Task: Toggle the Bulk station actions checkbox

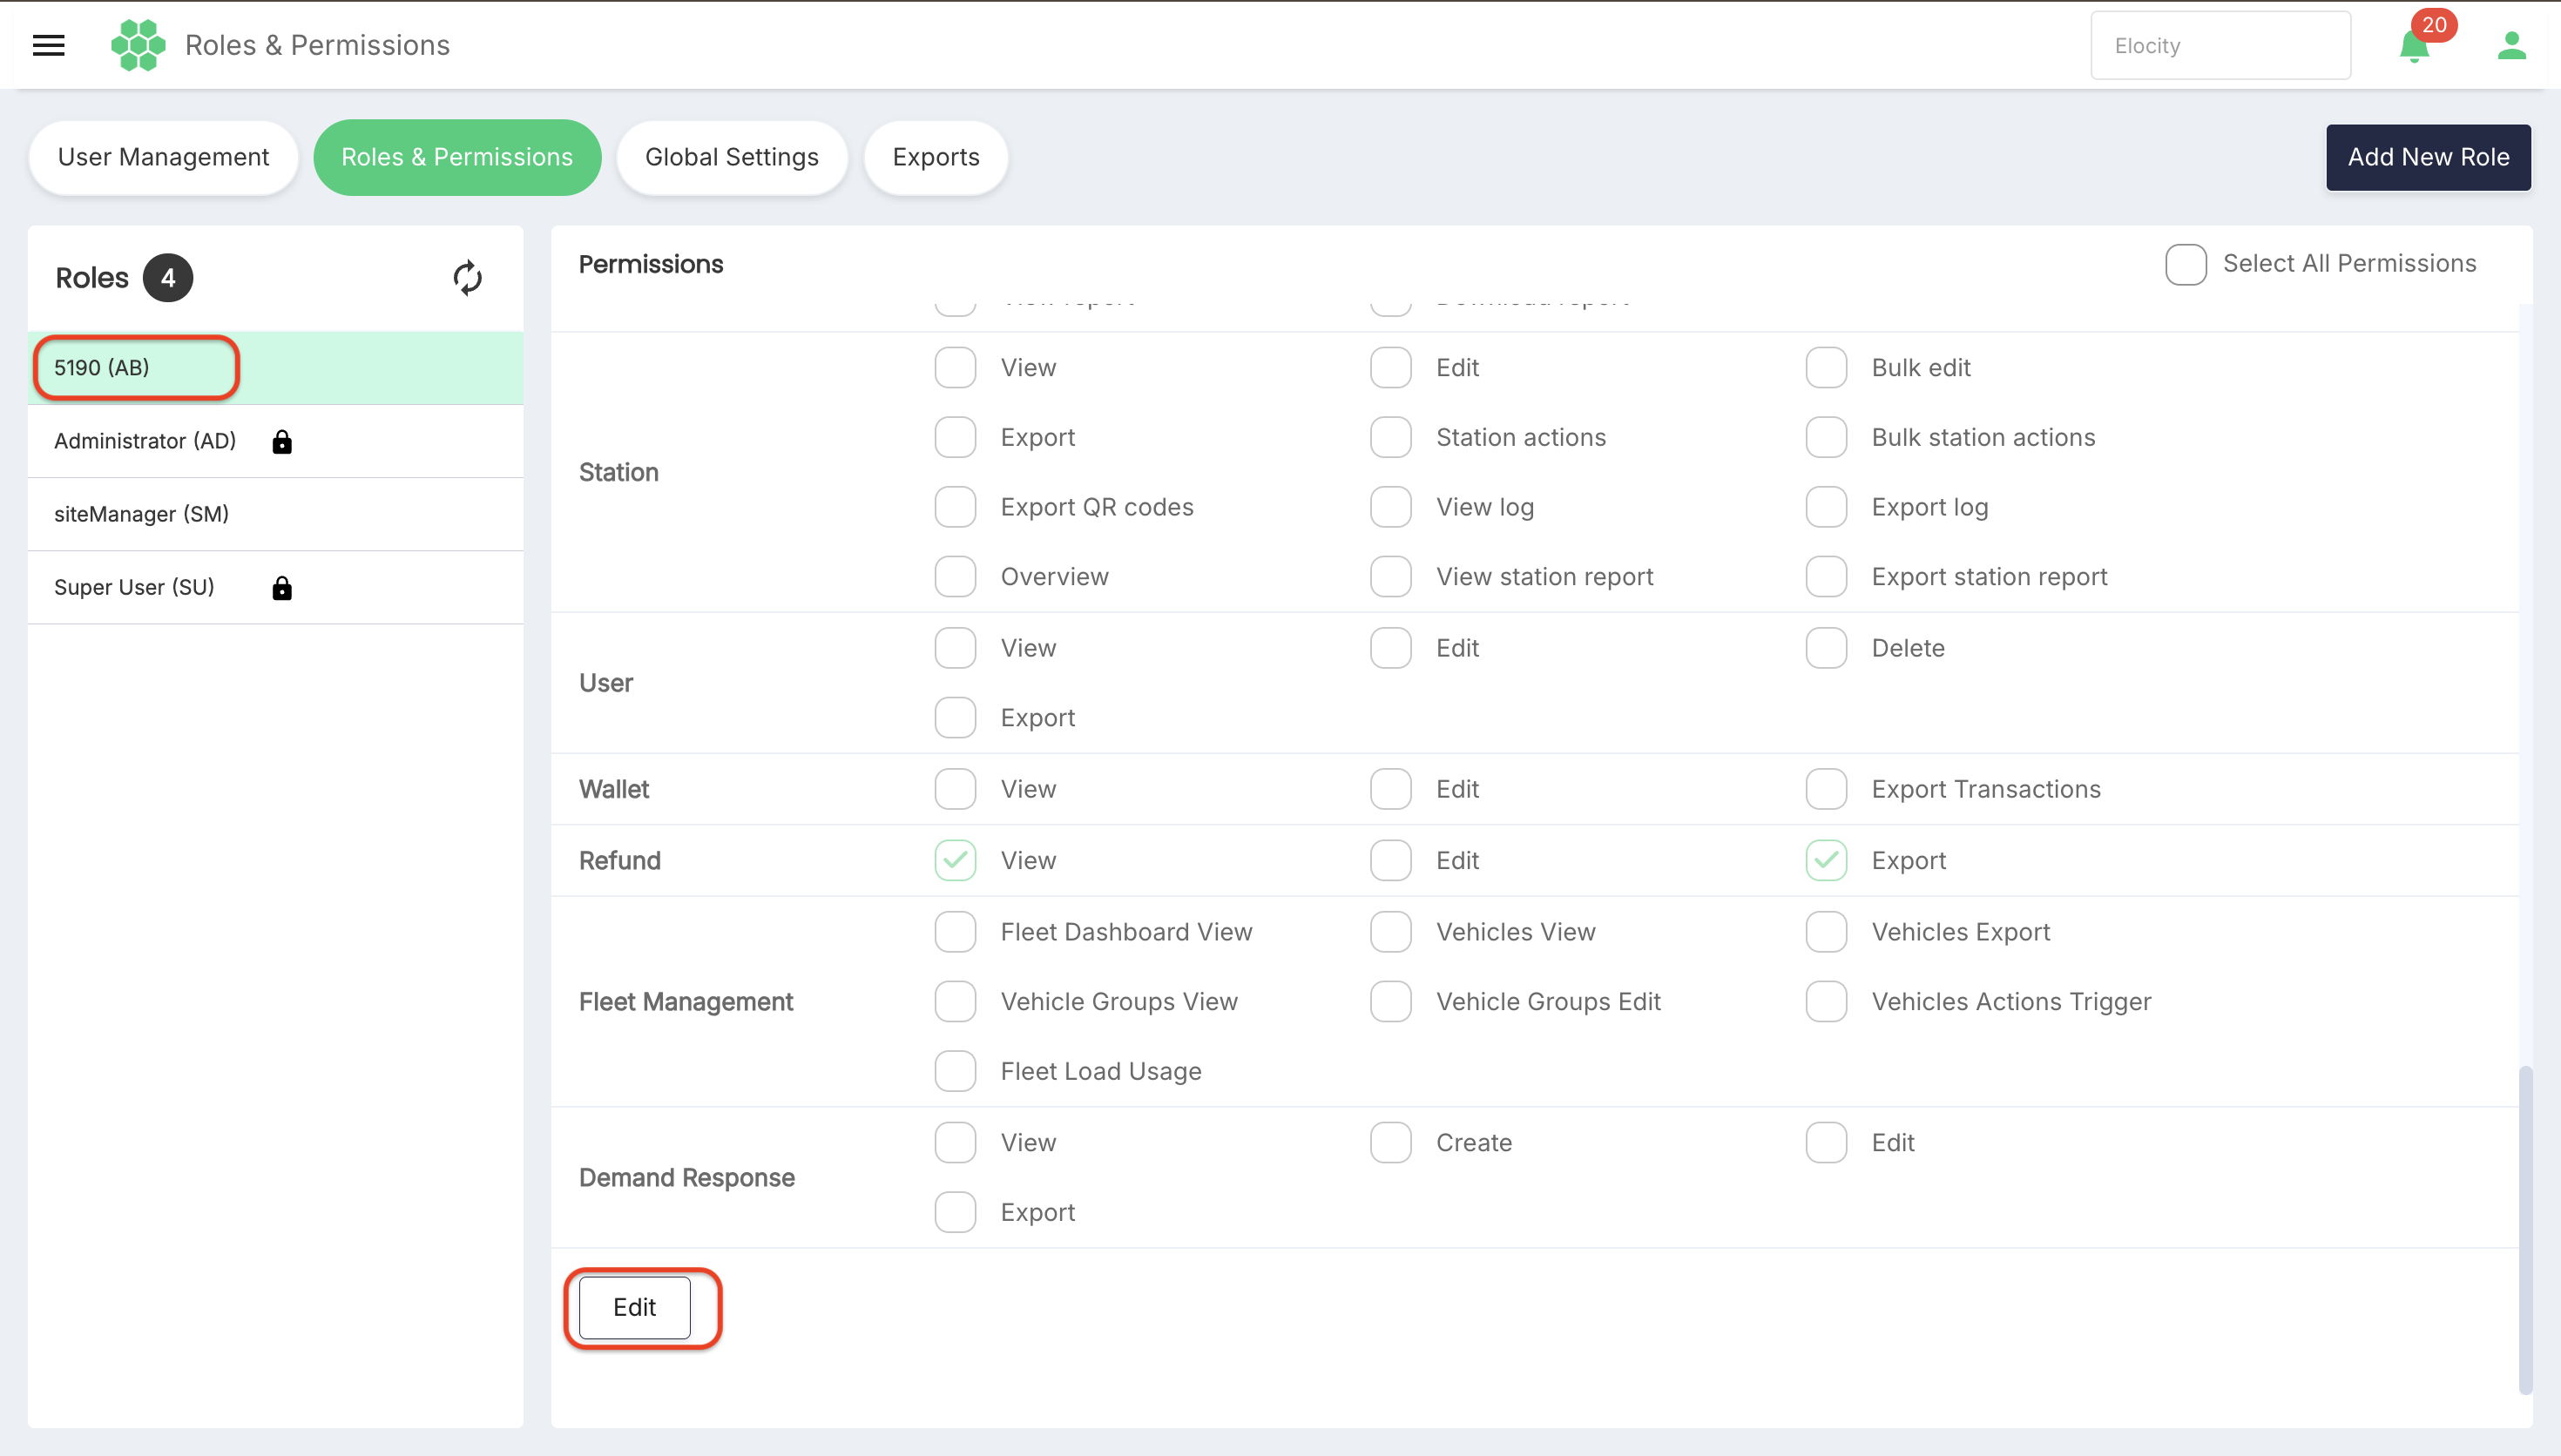Action: (x=1826, y=437)
